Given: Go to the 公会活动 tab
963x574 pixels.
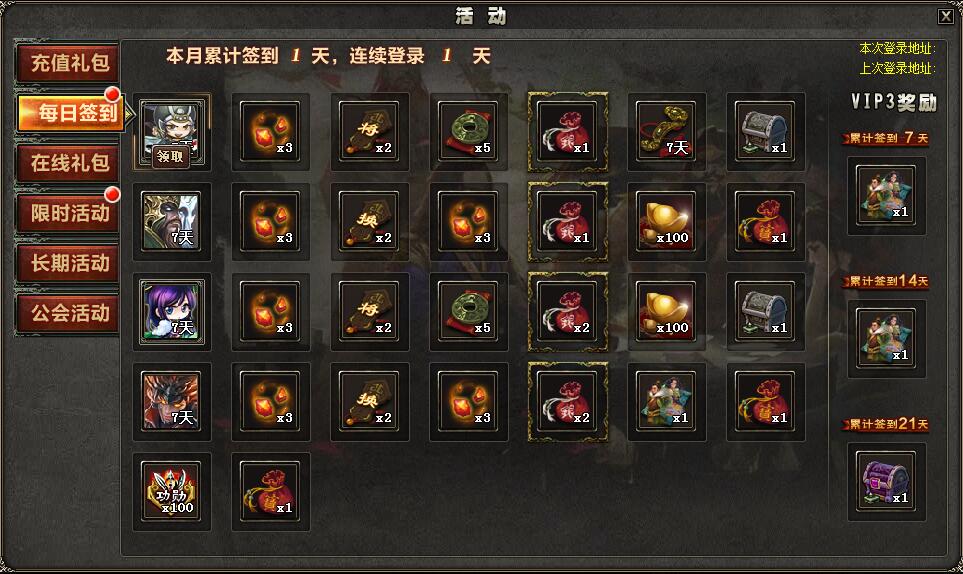Looking at the screenshot, I should pyautogui.click(x=68, y=313).
